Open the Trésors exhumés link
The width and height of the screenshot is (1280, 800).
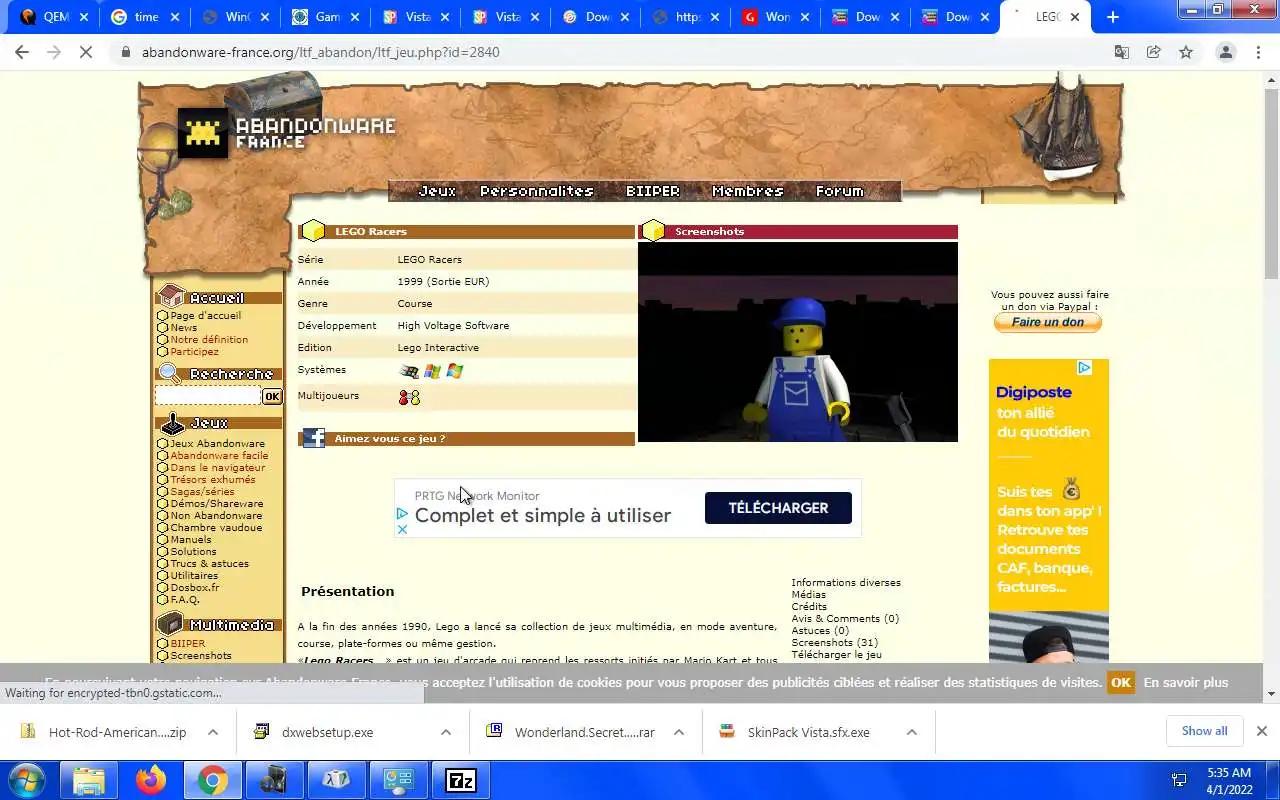(x=212, y=480)
